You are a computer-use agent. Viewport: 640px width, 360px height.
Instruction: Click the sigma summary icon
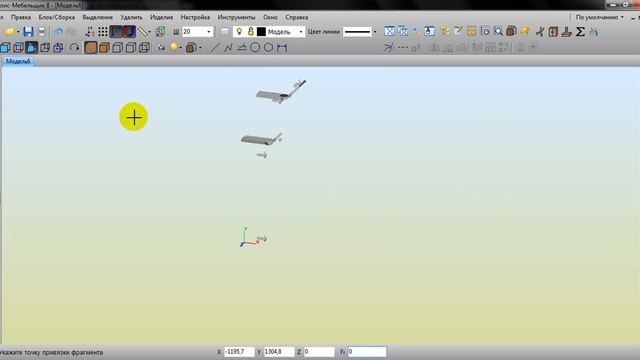coord(580,31)
